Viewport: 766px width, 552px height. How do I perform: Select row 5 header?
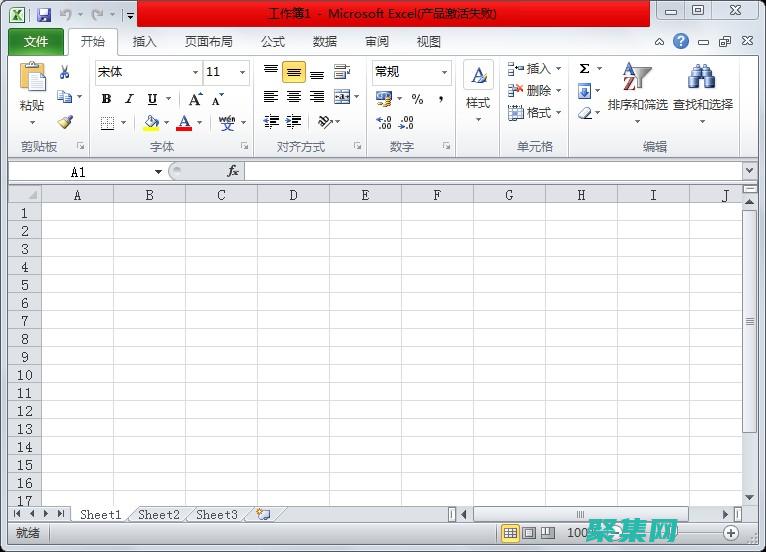coord(25,285)
